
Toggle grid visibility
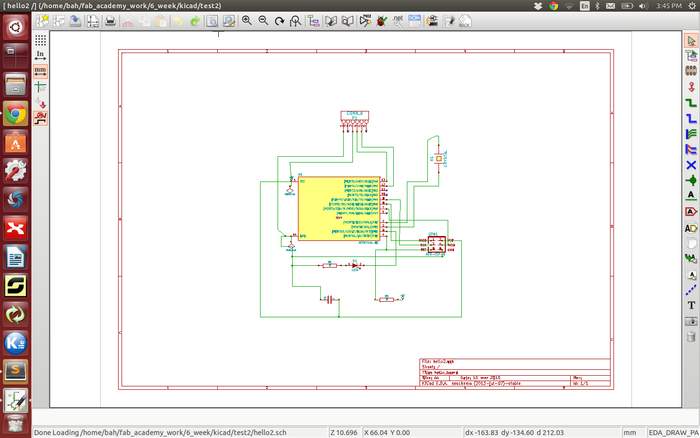pos(41,40)
